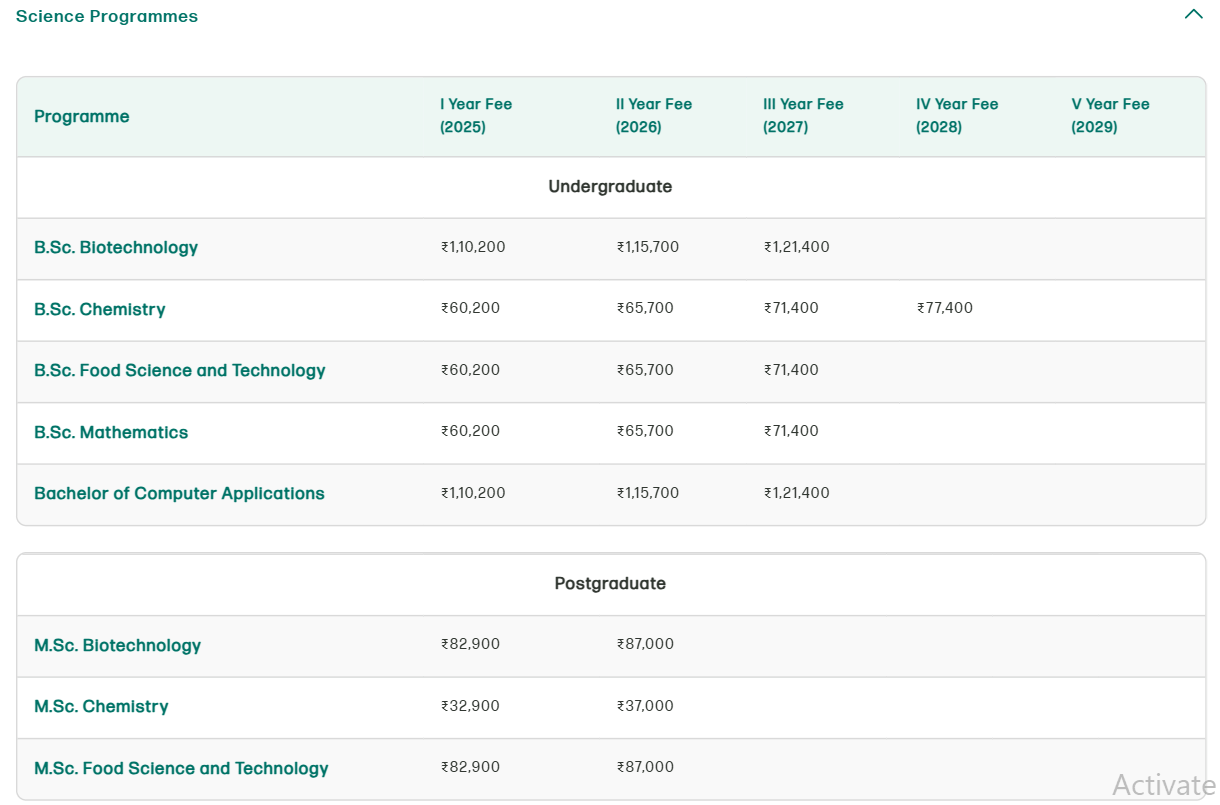Click the Programme column header

coord(81,116)
